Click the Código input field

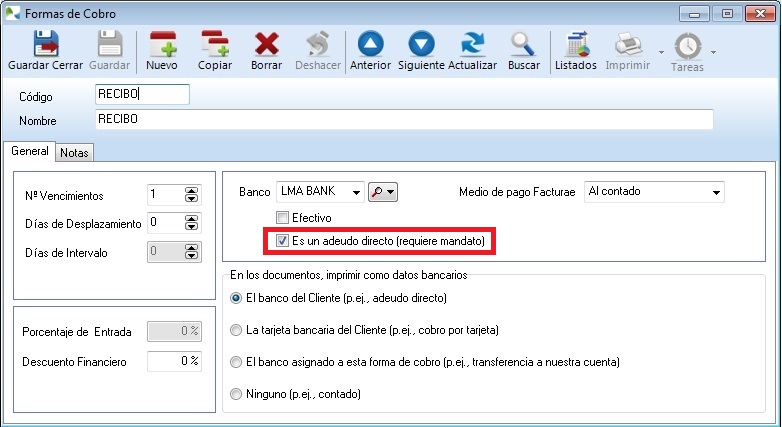(142, 94)
